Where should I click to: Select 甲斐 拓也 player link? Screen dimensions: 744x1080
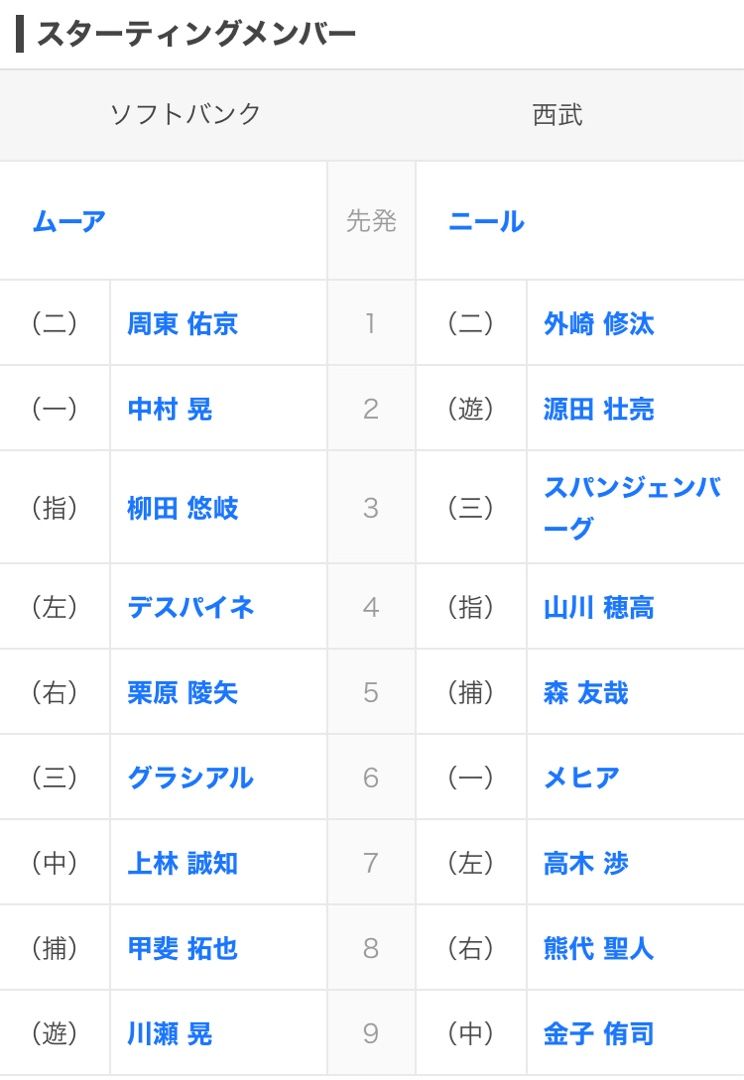[183, 948]
